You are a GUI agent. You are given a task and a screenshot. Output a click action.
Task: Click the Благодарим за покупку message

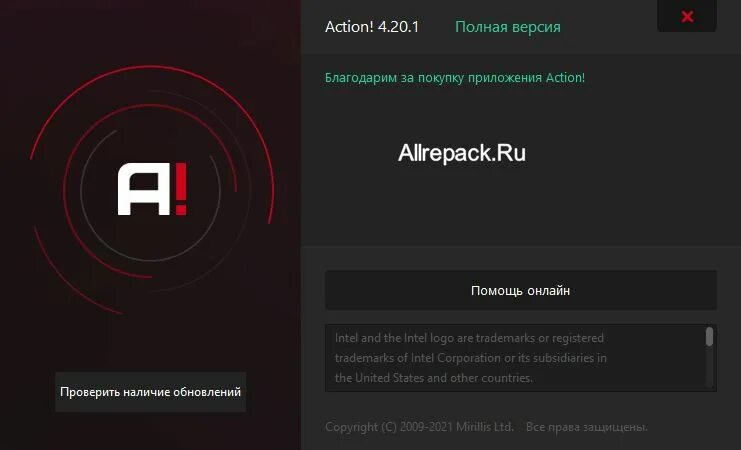455,78
